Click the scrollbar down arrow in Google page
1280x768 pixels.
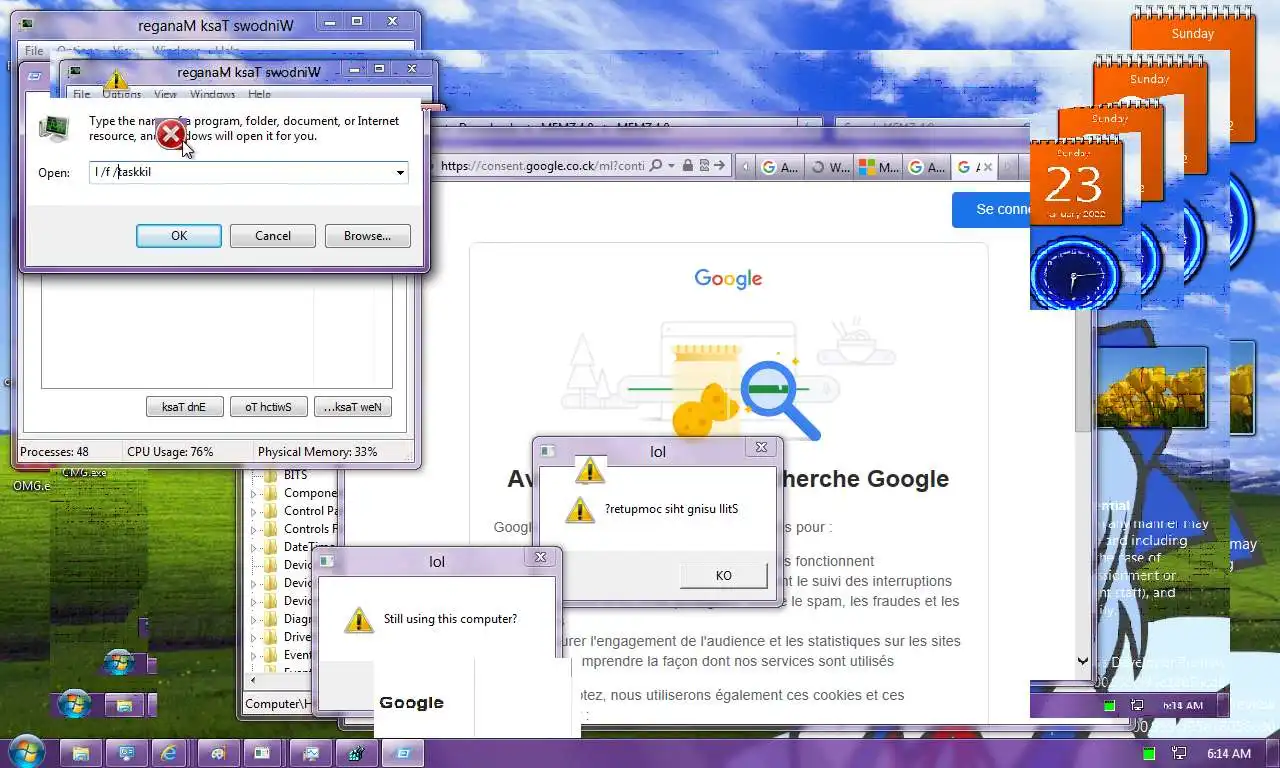point(1082,661)
